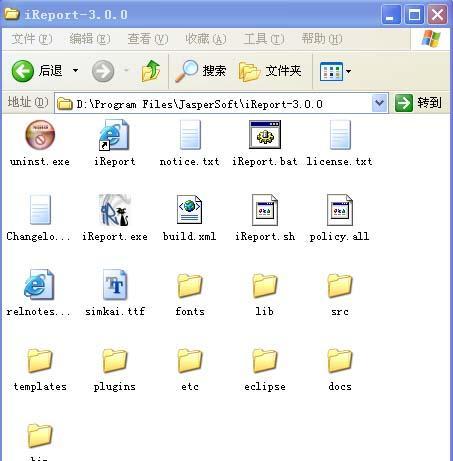Image resolution: width=453 pixels, height=461 pixels.
Task: Open the Back button history dropdown arrow
Action: pos(76,71)
